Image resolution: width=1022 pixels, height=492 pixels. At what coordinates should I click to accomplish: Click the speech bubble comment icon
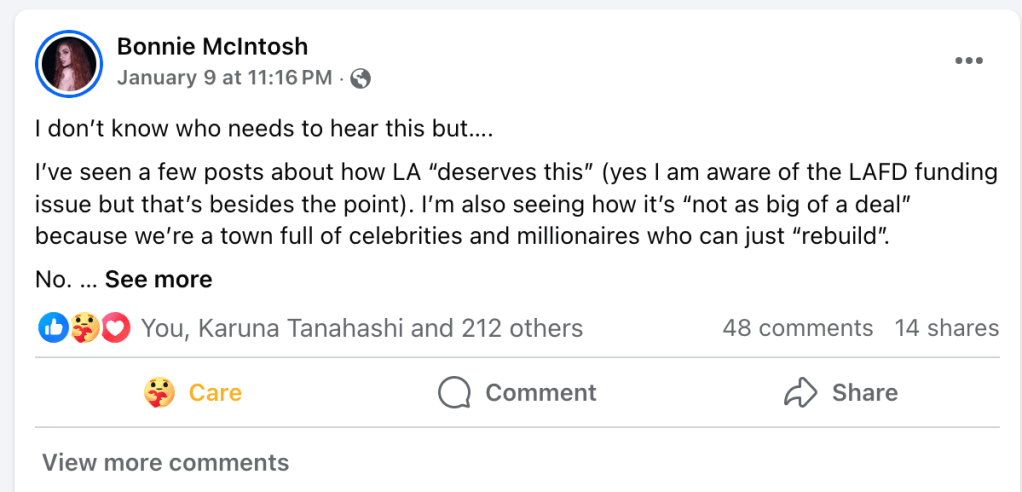pyautogui.click(x=454, y=393)
